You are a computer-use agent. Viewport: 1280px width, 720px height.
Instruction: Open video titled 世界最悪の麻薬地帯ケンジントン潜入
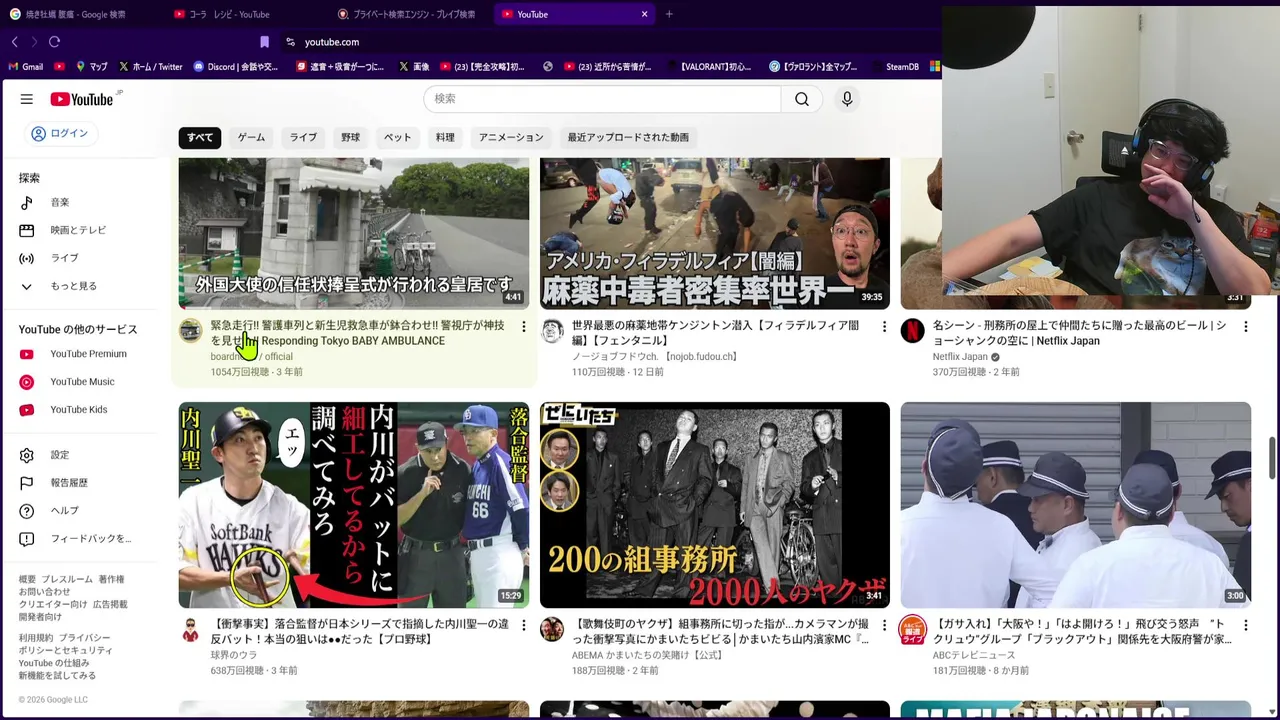pyautogui.click(x=715, y=333)
